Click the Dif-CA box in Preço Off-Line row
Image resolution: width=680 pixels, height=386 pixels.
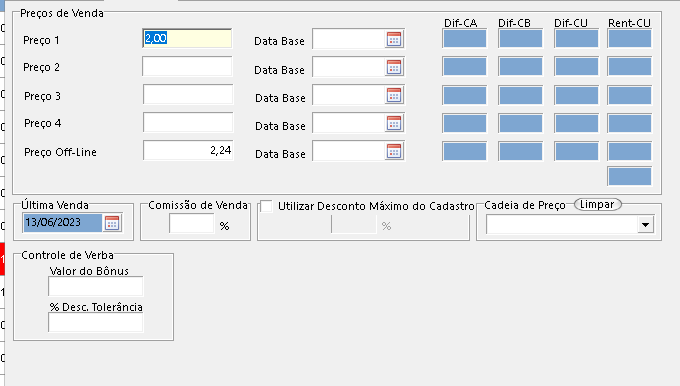click(464, 152)
